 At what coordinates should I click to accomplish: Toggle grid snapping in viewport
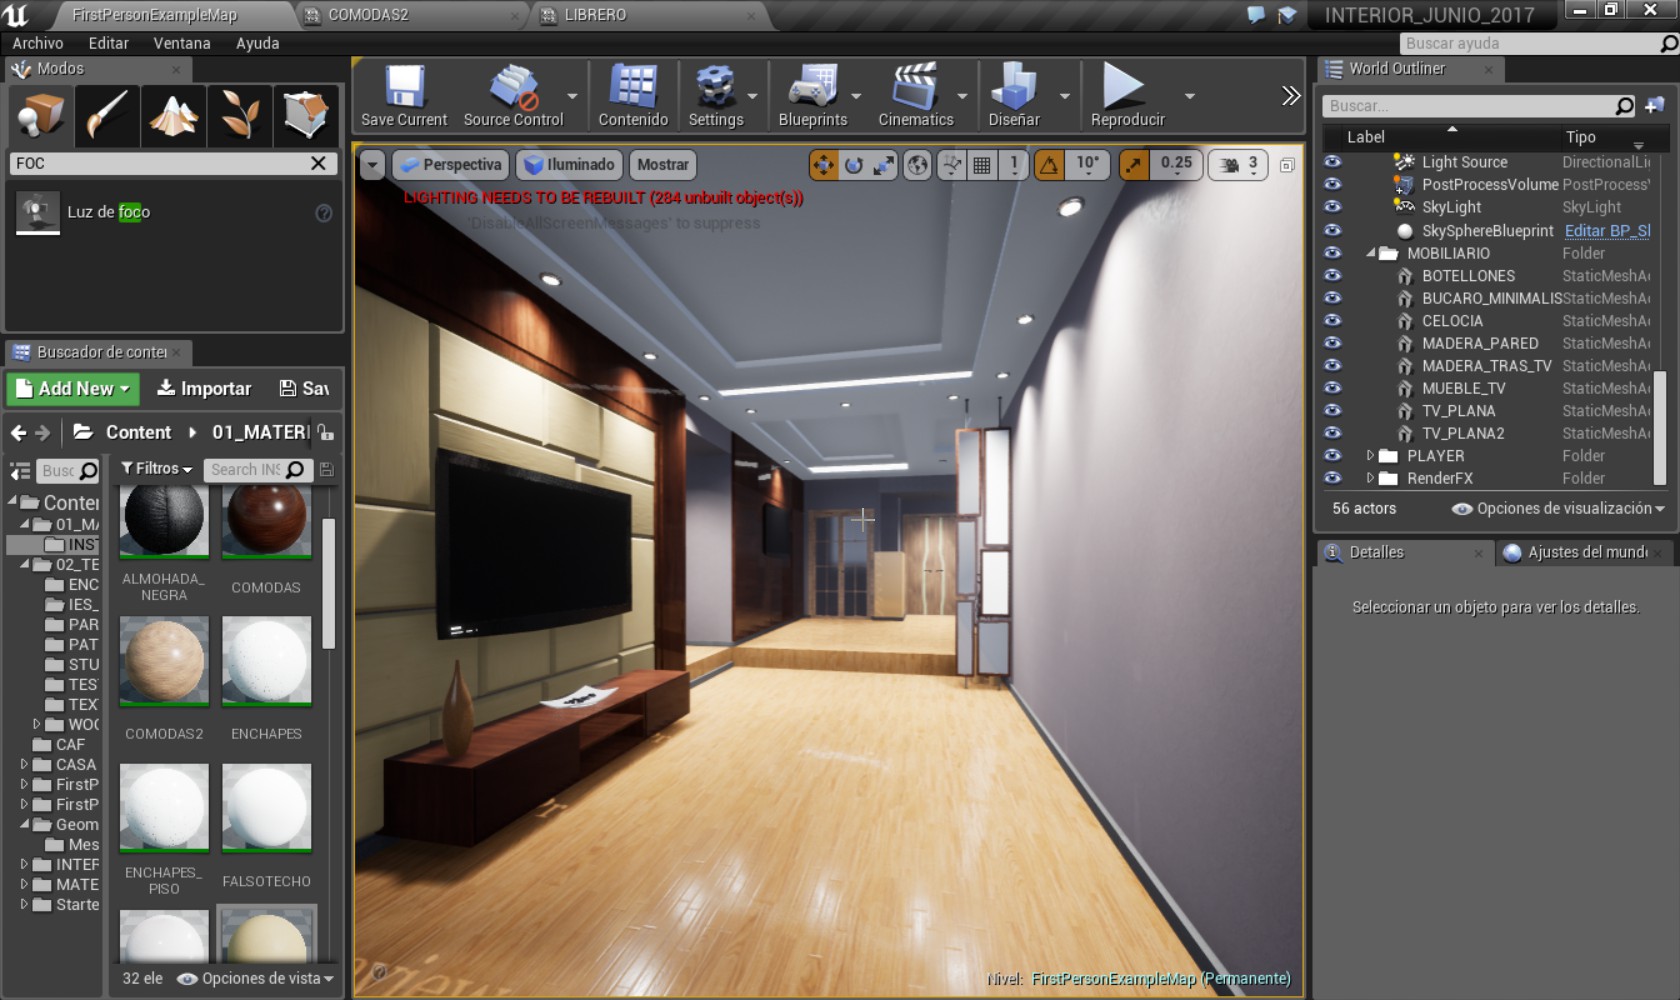(x=982, y=165)
